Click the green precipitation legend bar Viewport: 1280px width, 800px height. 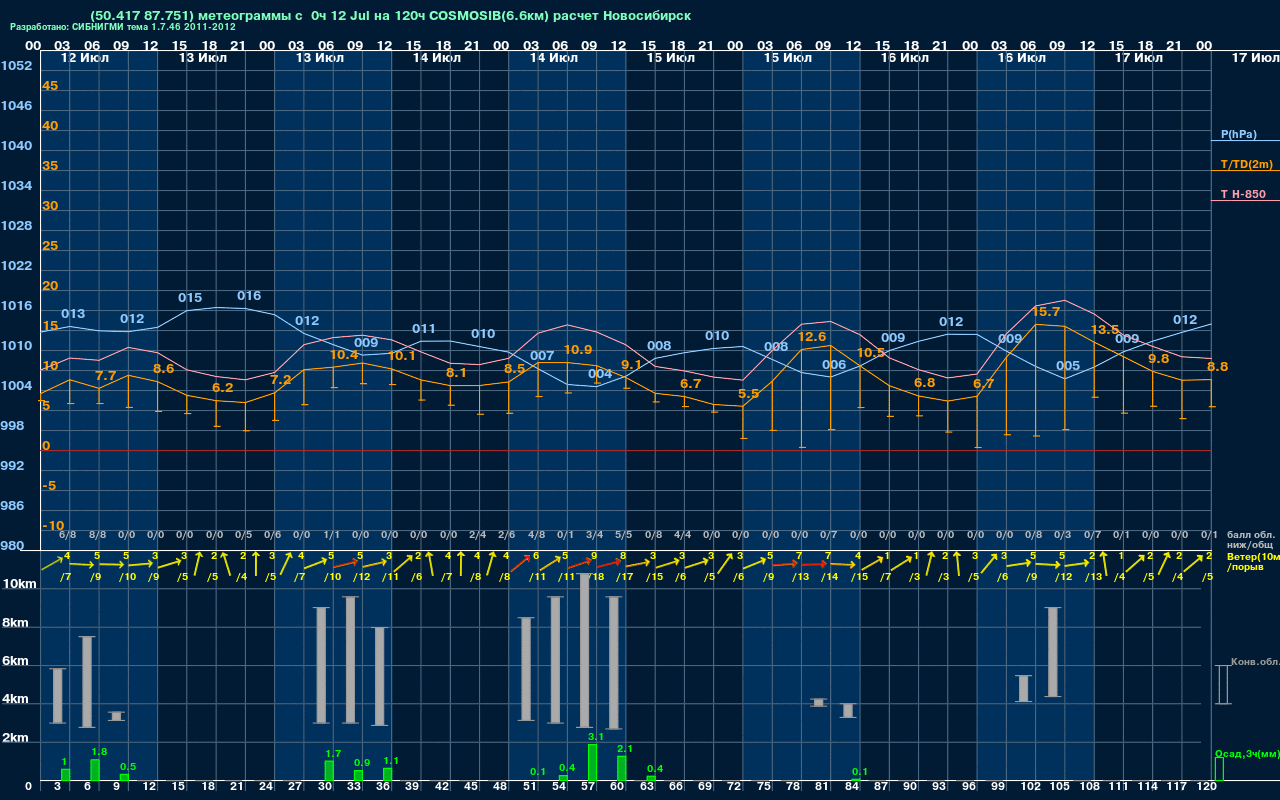(1218, 769)
